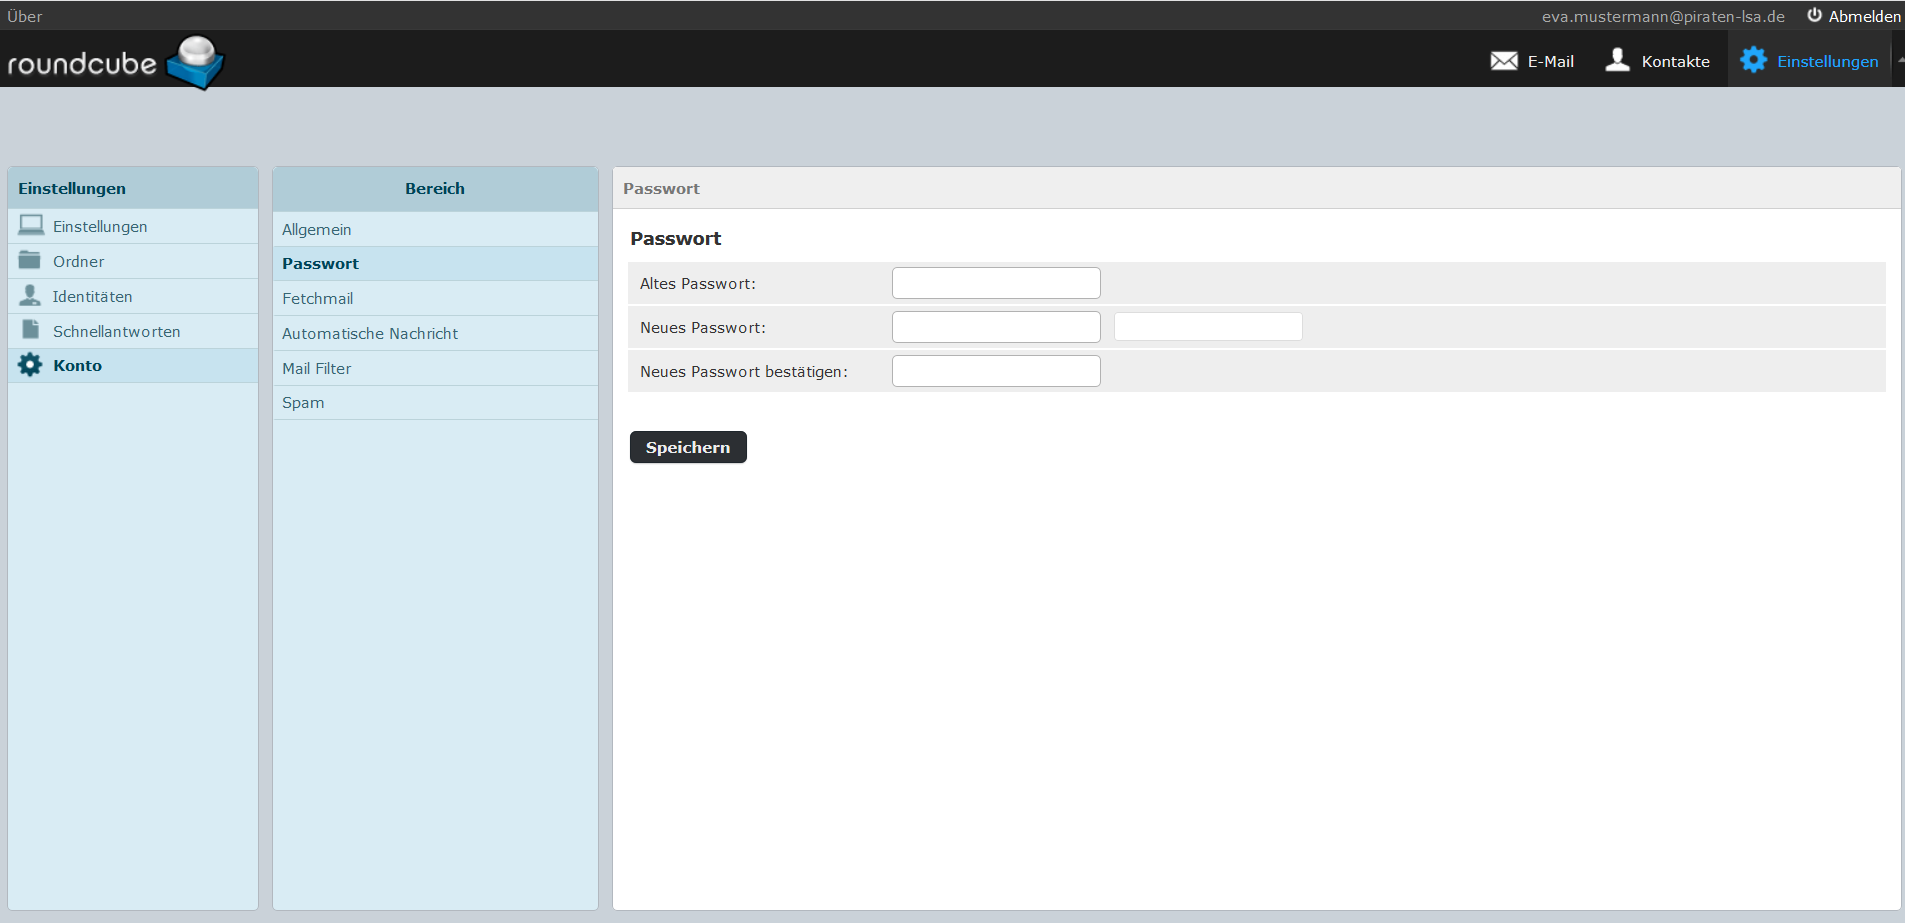1905x923 pixels.
Task: Open the Über link
Action: coord(25,16)
